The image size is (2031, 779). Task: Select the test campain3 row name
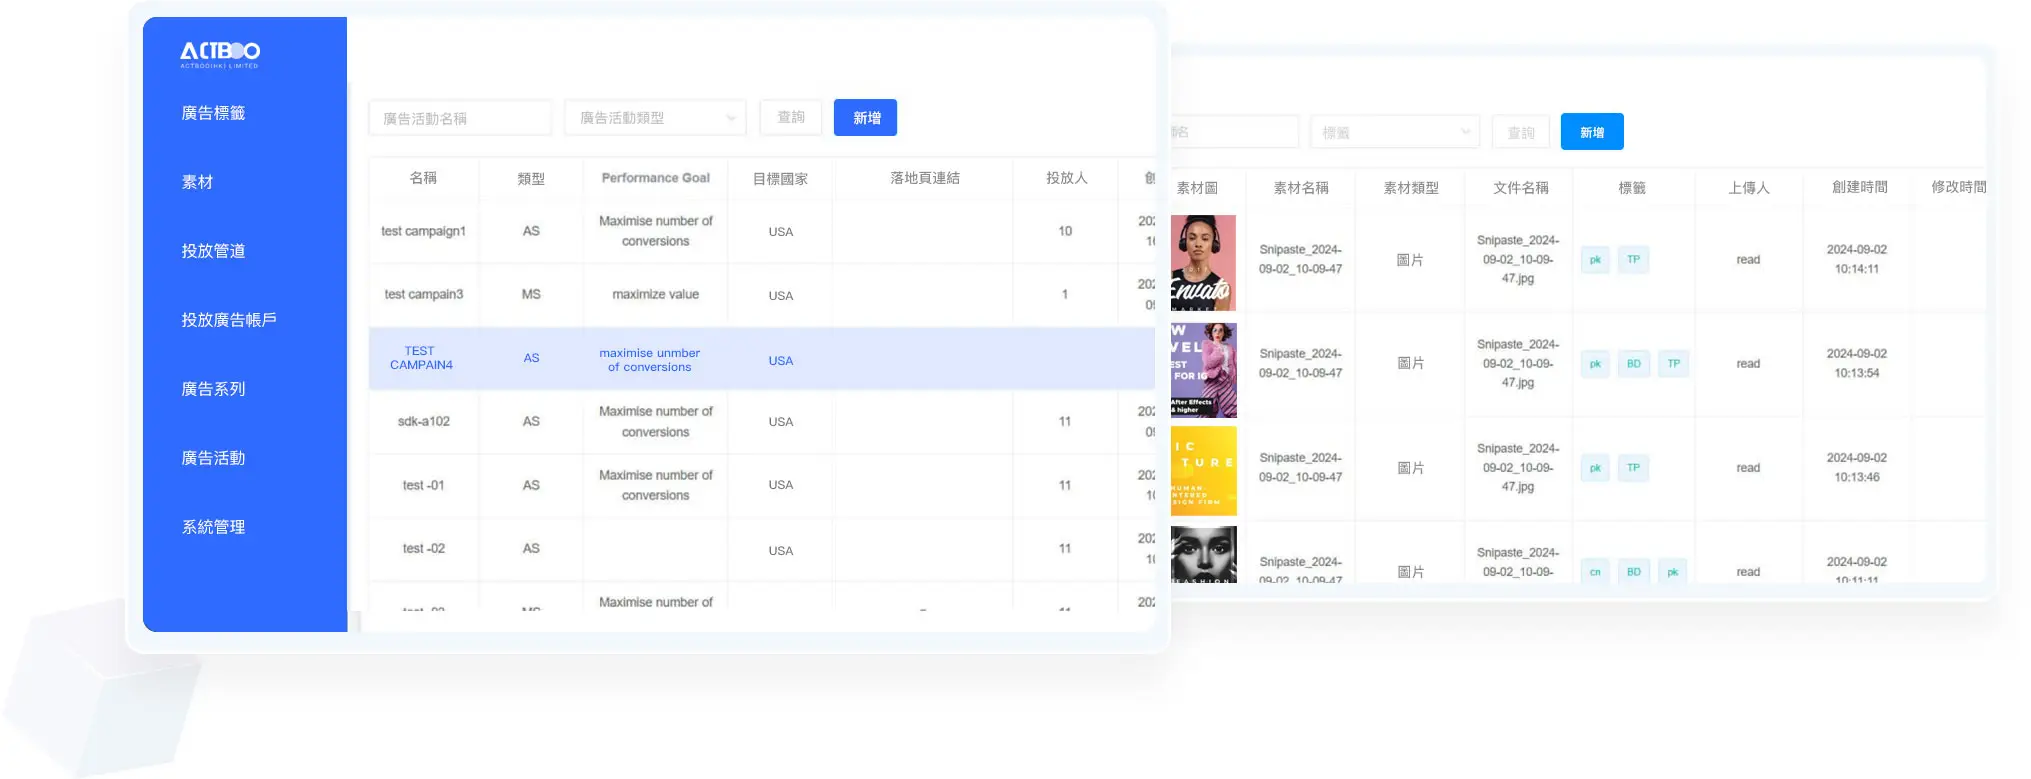click(x=423, y=294)
